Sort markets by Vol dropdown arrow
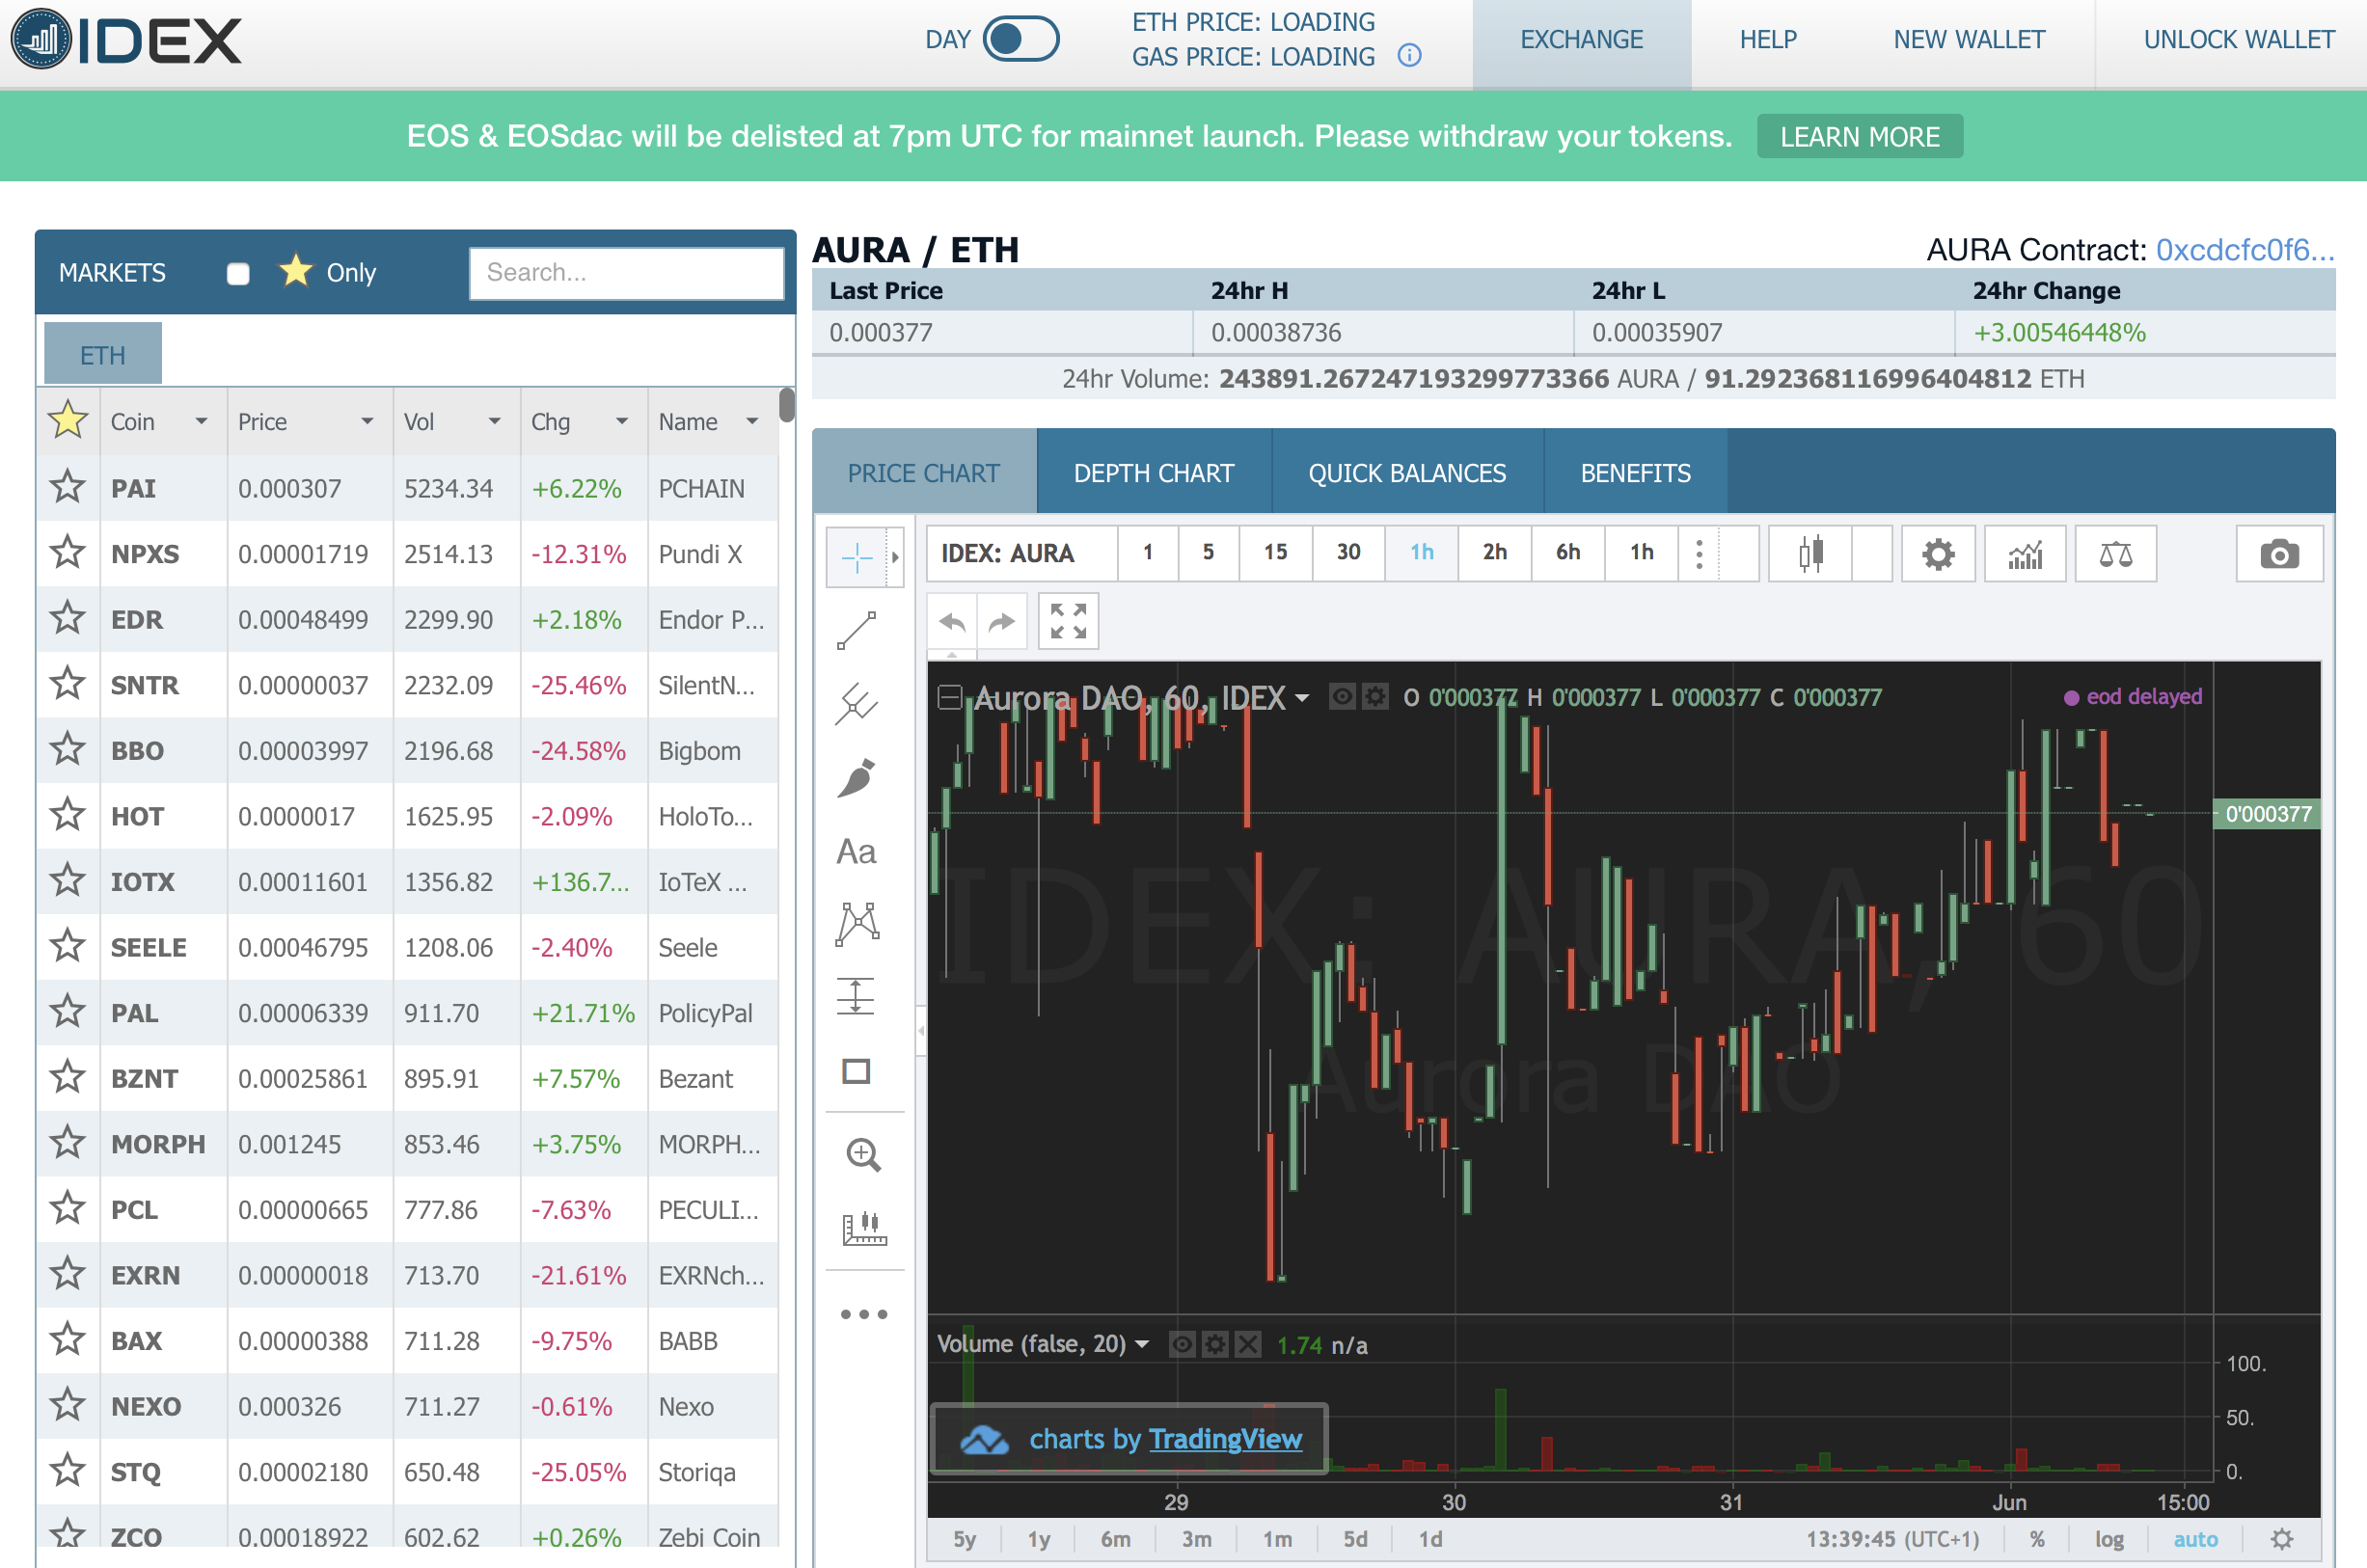Viewport: 2367px width, 1568px height. (494, 421)
